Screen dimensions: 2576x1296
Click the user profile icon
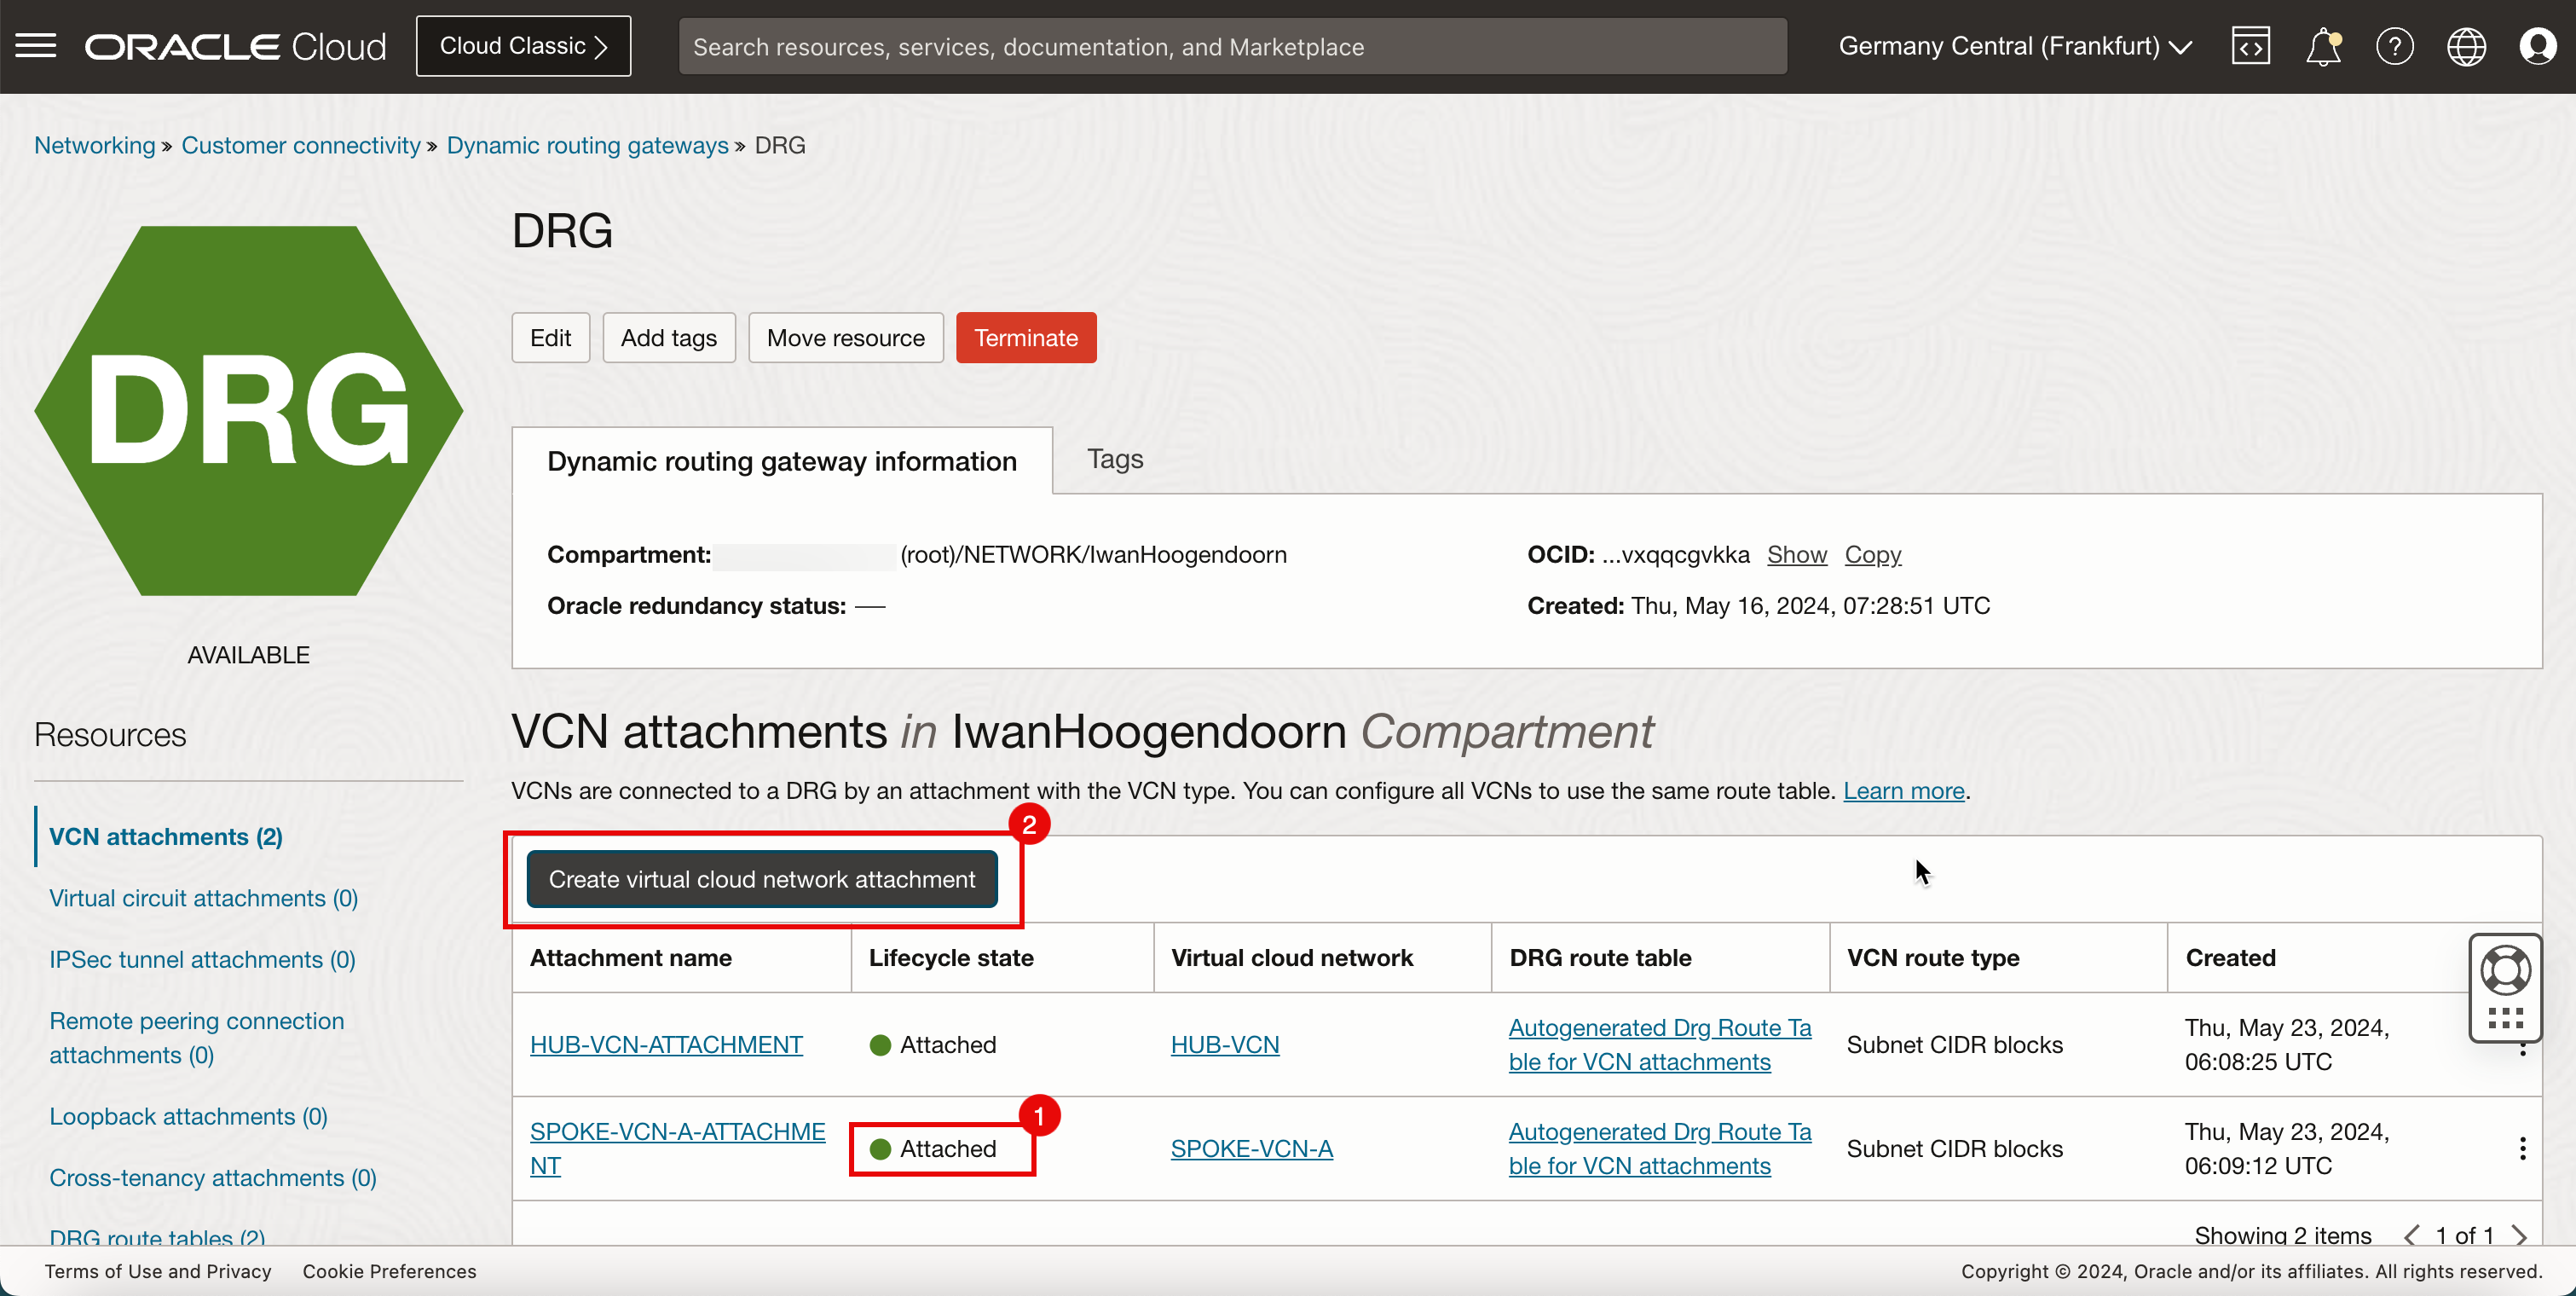pos(2538,46)
